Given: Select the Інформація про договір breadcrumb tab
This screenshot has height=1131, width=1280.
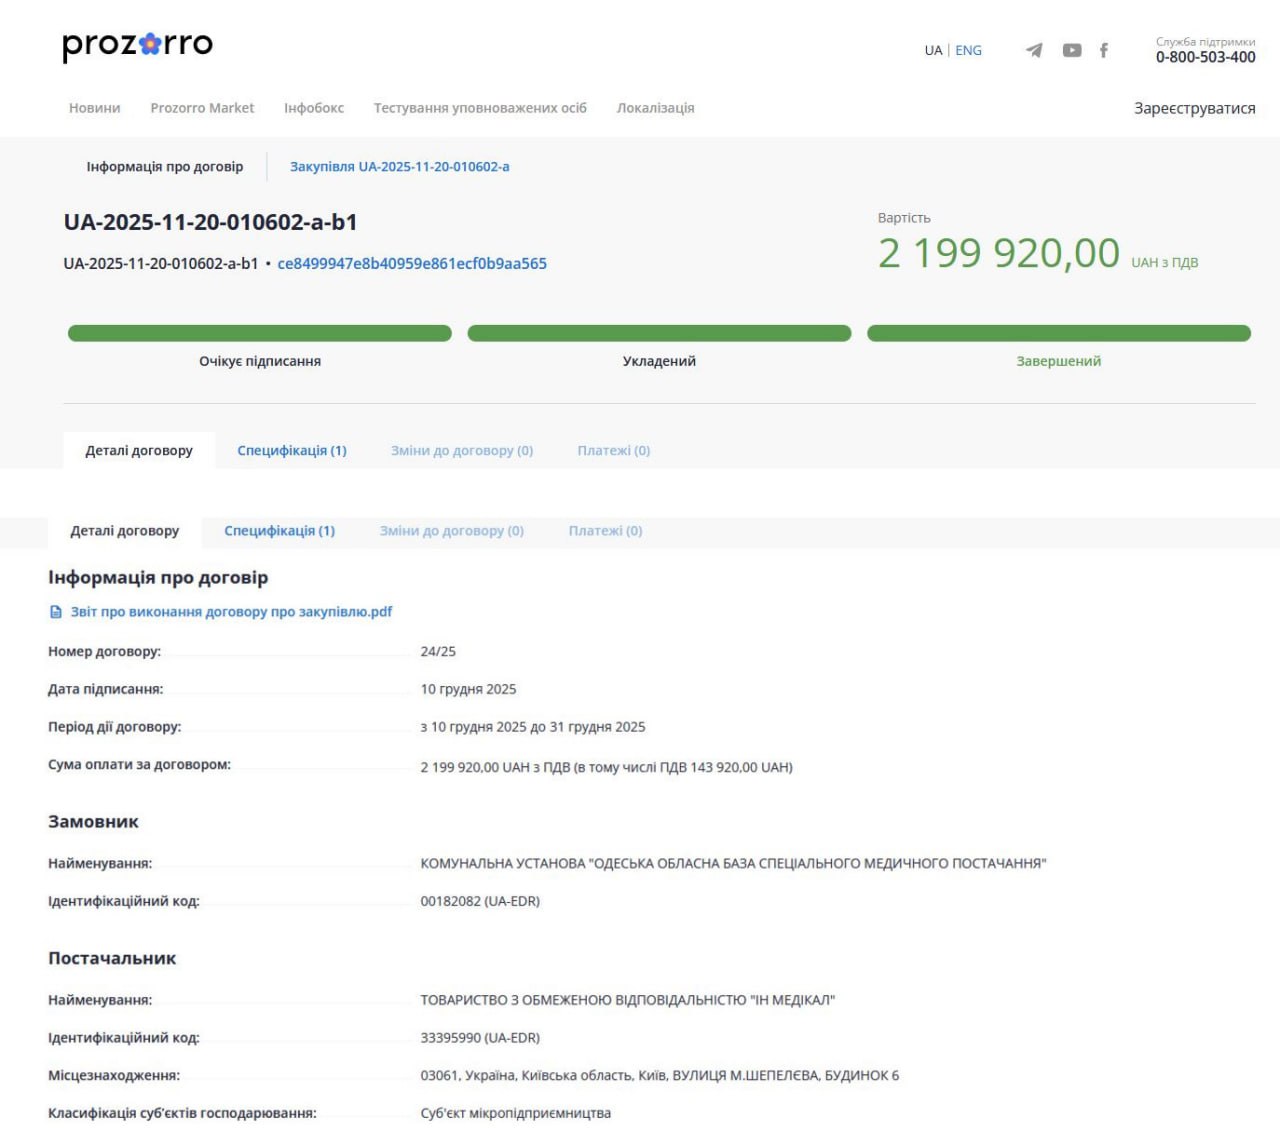Looking at the screenshot, I should tap(165, 167).
